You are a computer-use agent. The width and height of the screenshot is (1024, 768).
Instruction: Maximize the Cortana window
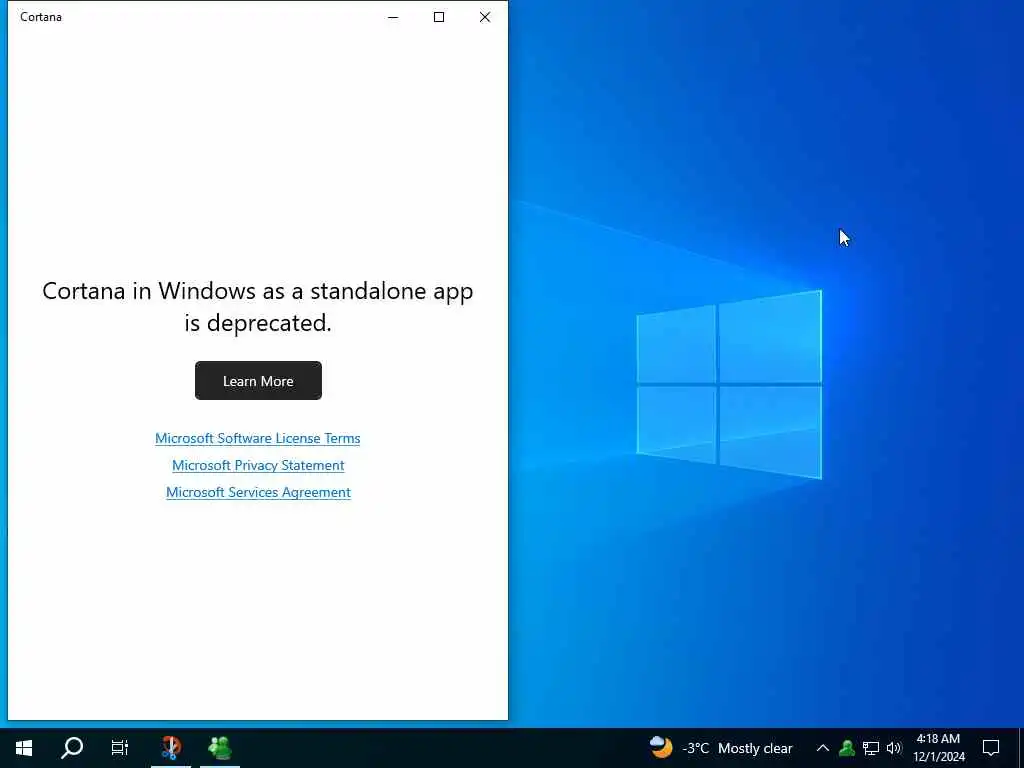(439, 17)
